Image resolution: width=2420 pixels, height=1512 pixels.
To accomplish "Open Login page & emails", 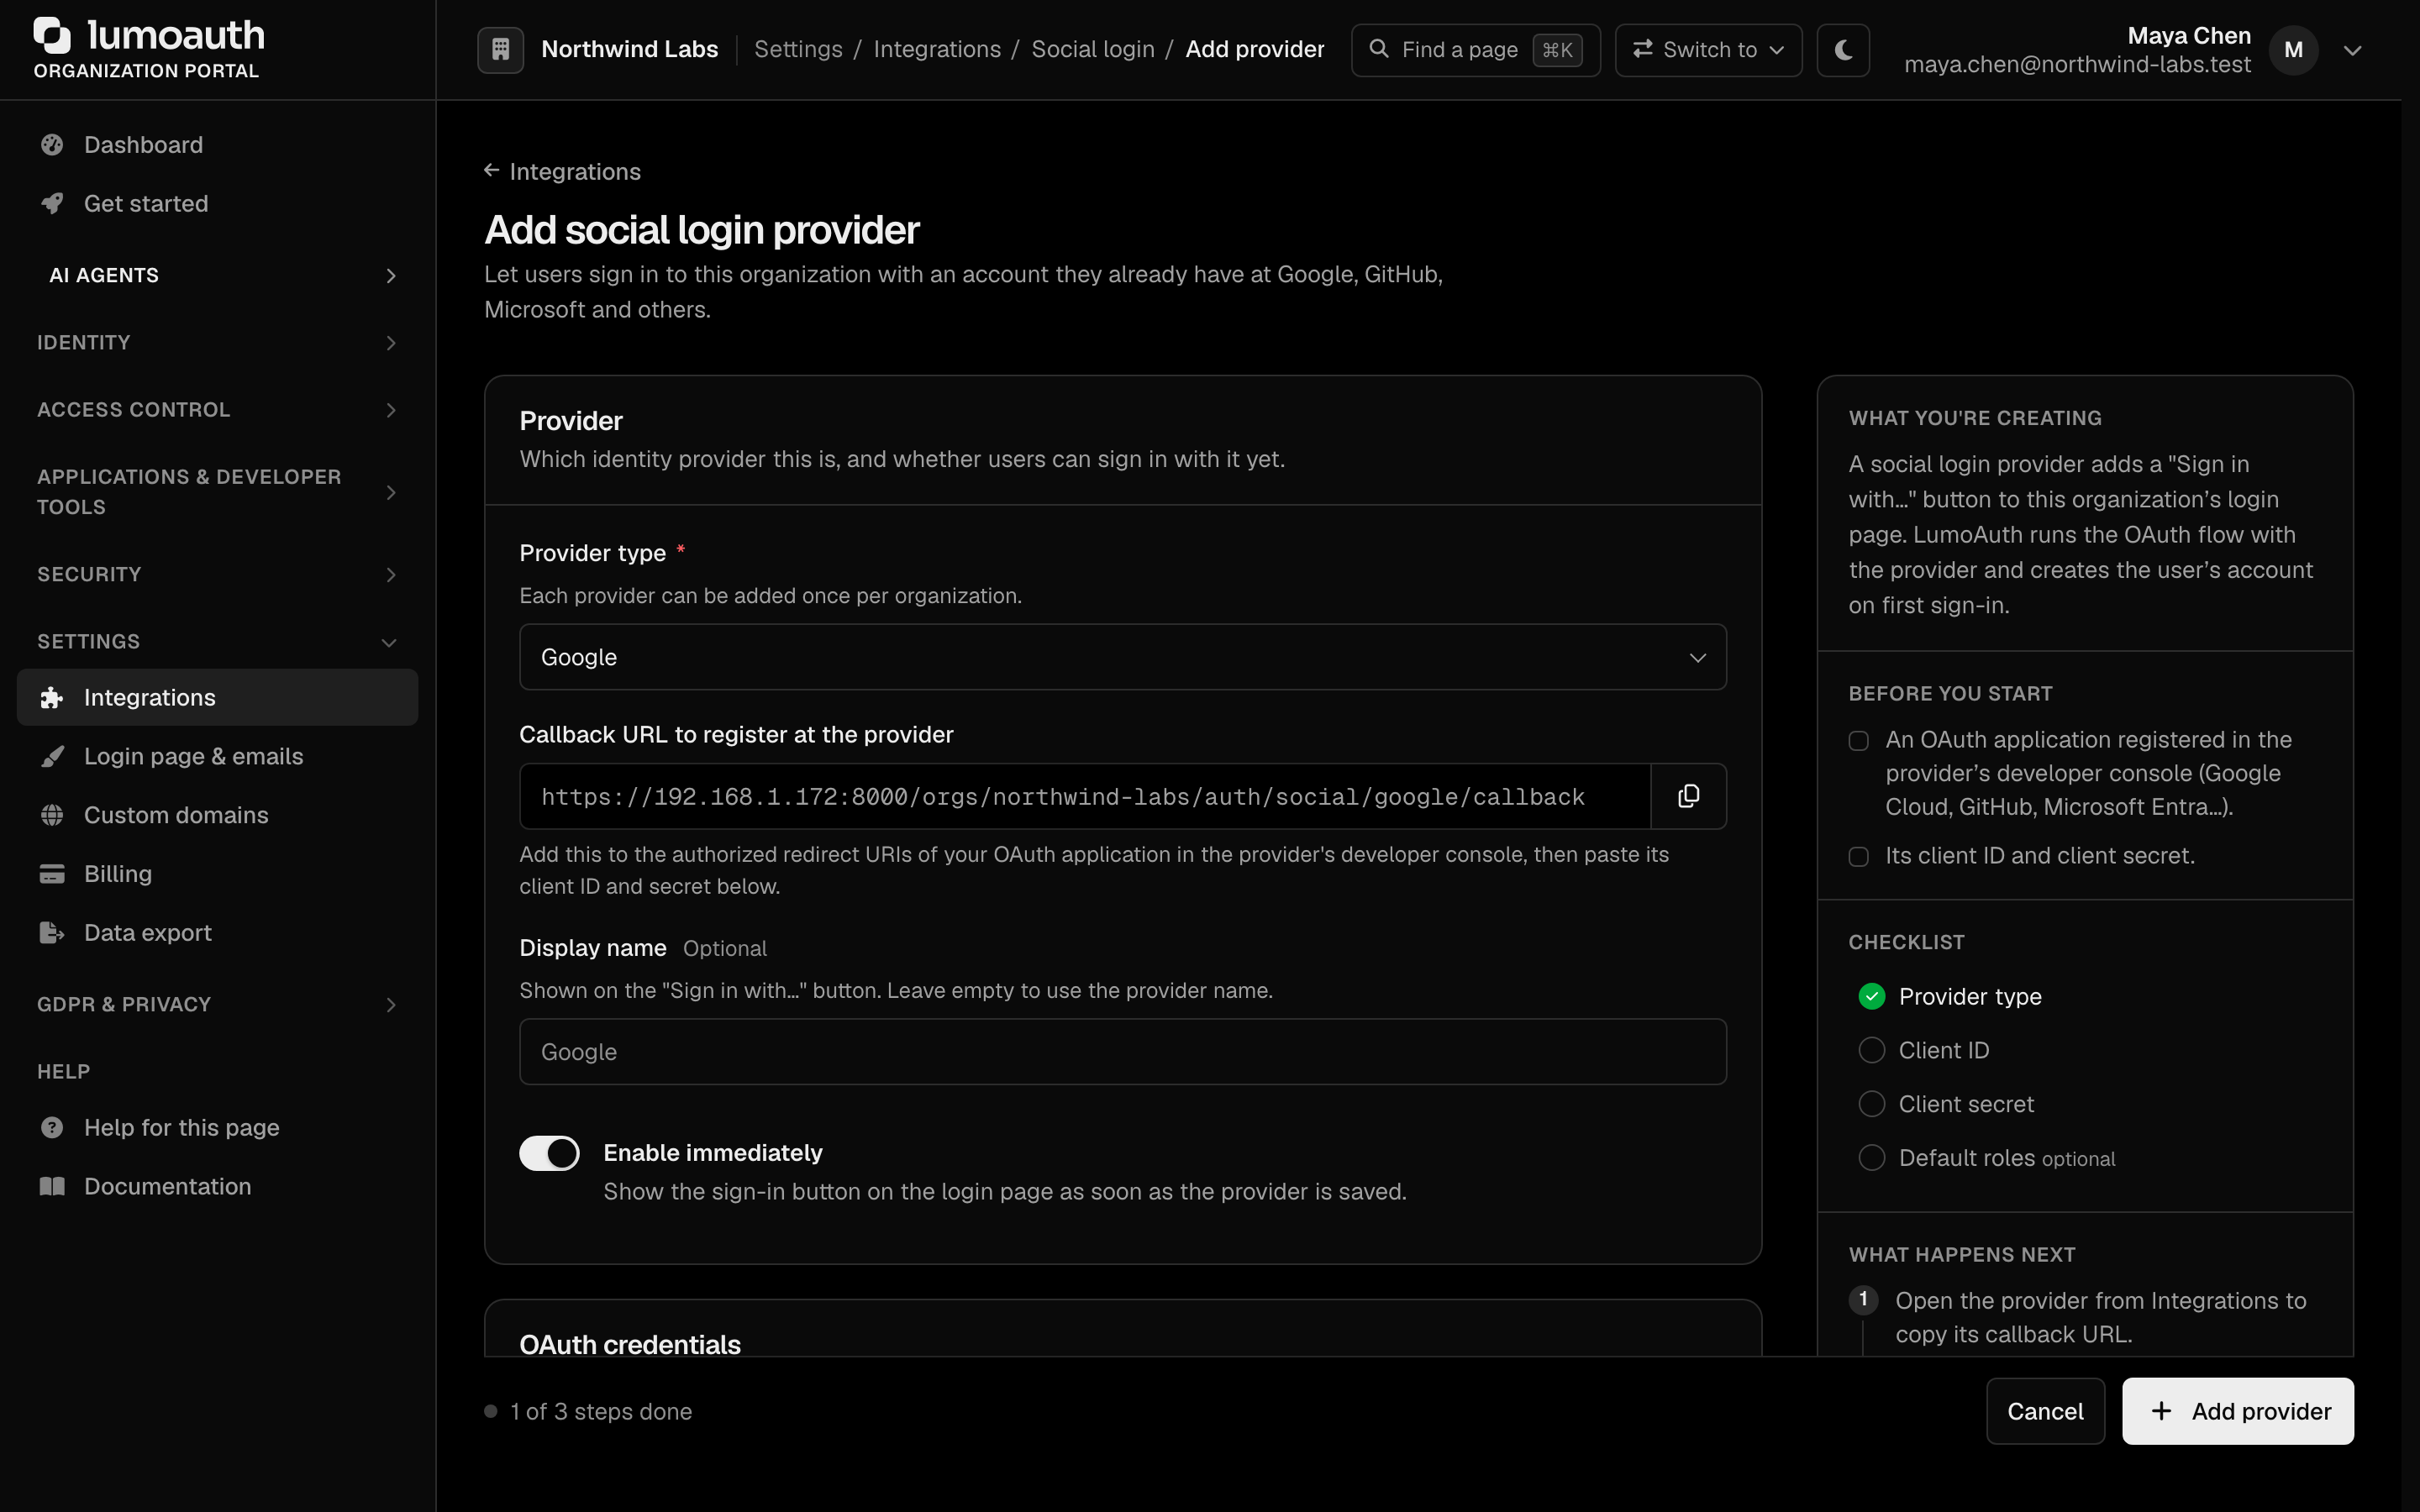I will point(218,757).
